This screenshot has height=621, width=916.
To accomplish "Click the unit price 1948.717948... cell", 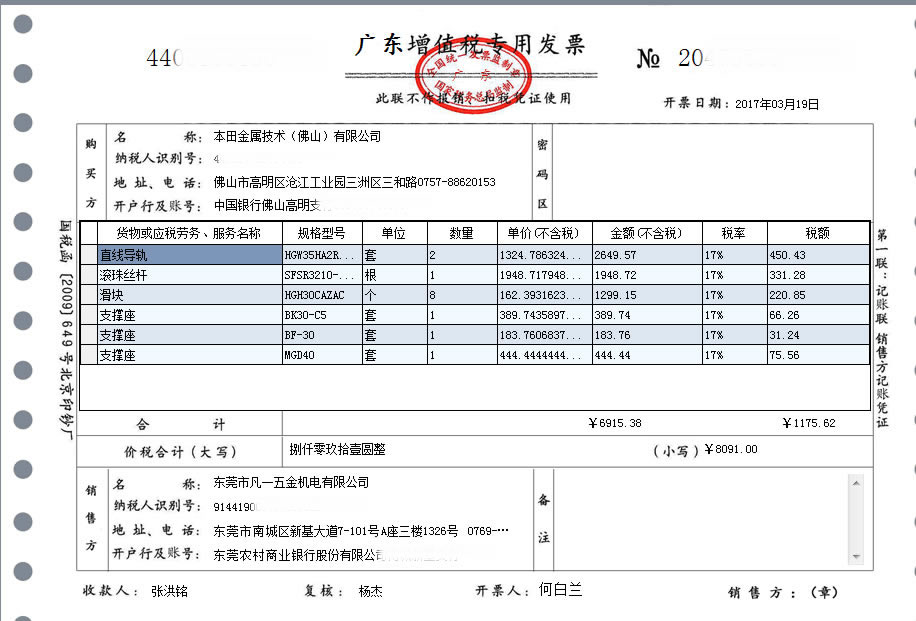I will [x=544, y=275].
